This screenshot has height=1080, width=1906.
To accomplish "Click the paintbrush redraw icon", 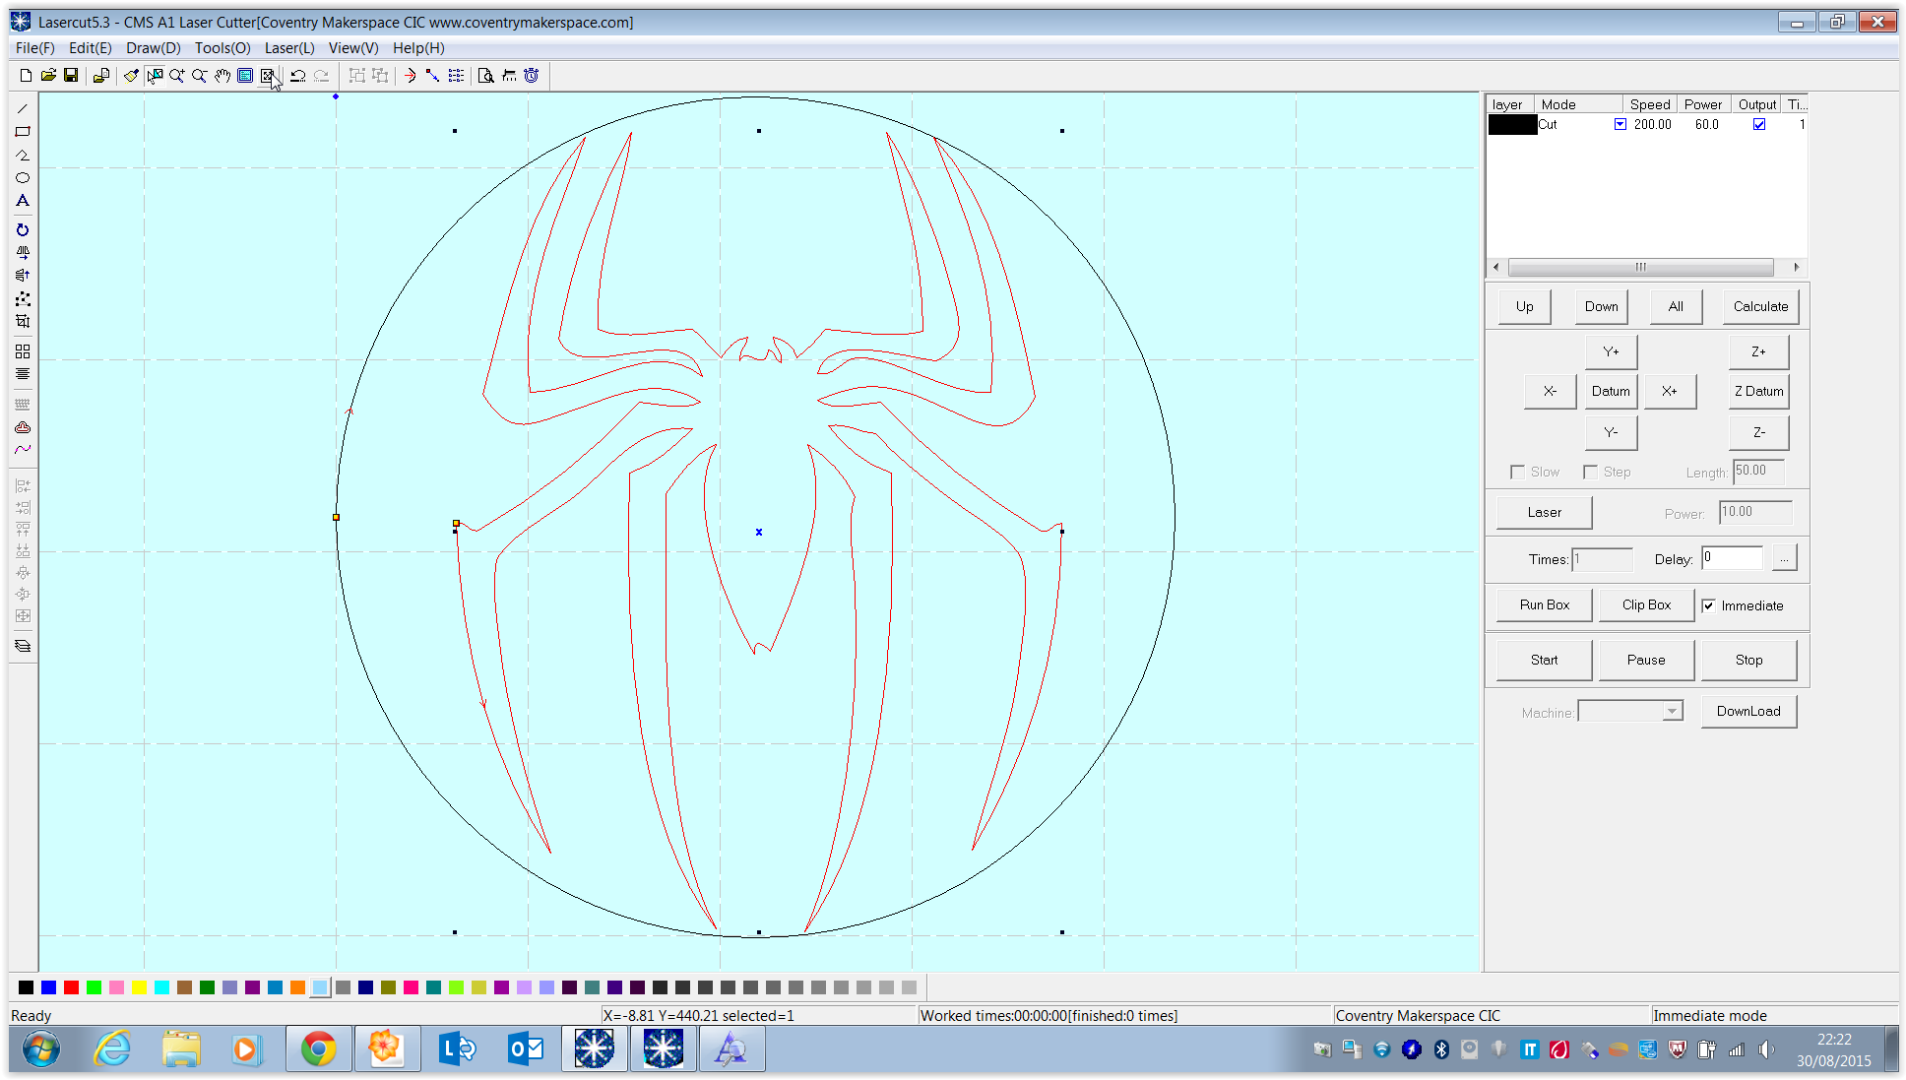I will tap(131, 76).
